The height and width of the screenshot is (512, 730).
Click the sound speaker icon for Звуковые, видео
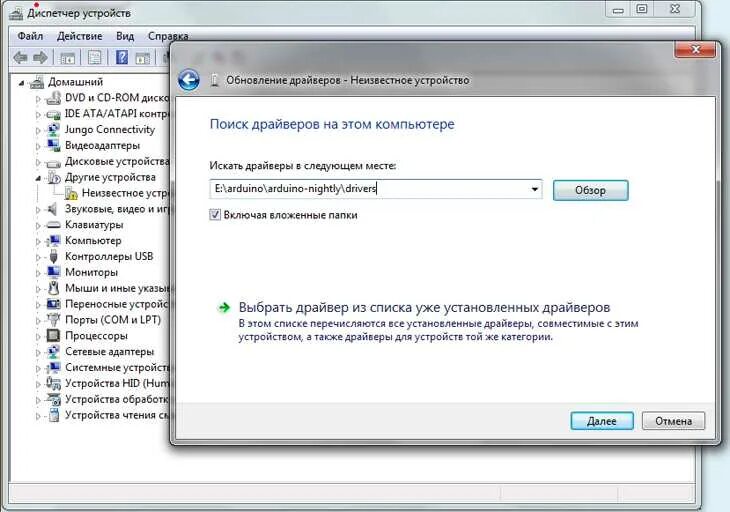tap(53, 209)
